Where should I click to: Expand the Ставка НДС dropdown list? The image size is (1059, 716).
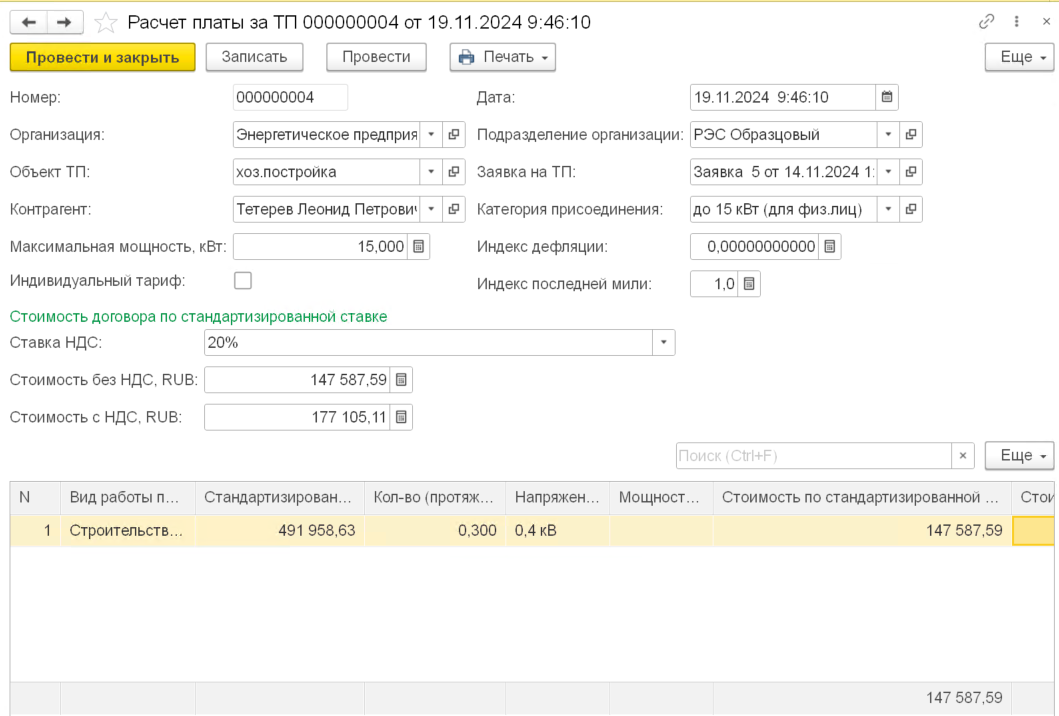click(x=663, y=343)
